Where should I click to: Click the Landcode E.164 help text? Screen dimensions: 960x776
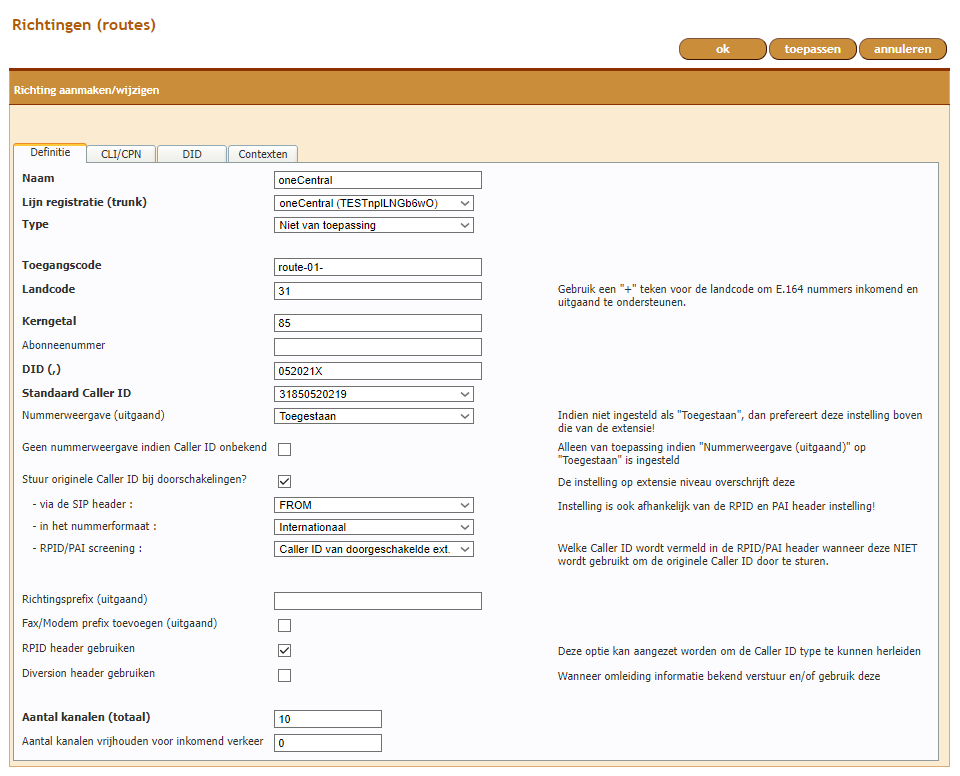(738, 296)
